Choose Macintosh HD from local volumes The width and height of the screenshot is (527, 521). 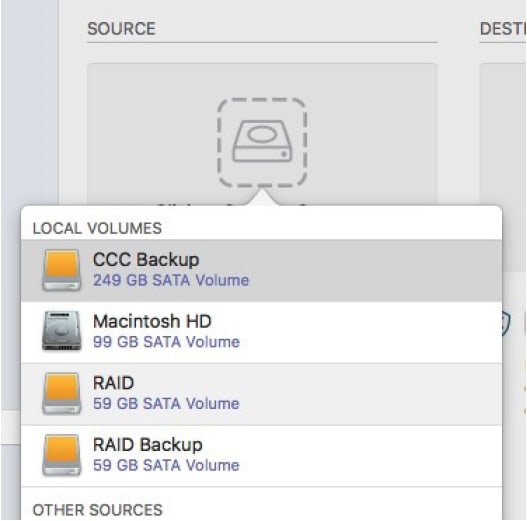[x=261, y=332]
